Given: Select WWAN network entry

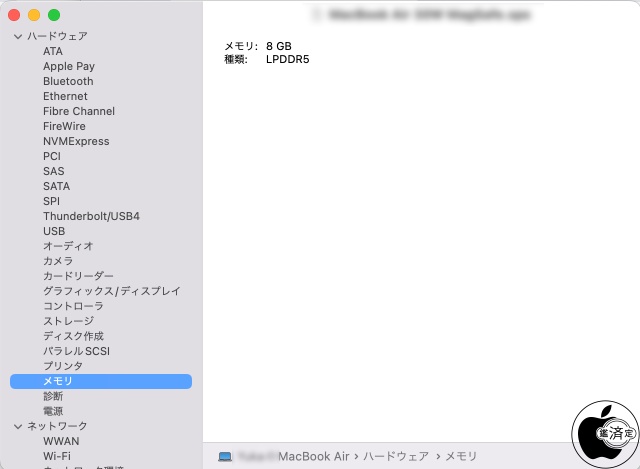Looking at the screenshot, I should pyautogui.click(x=61, y=441).
